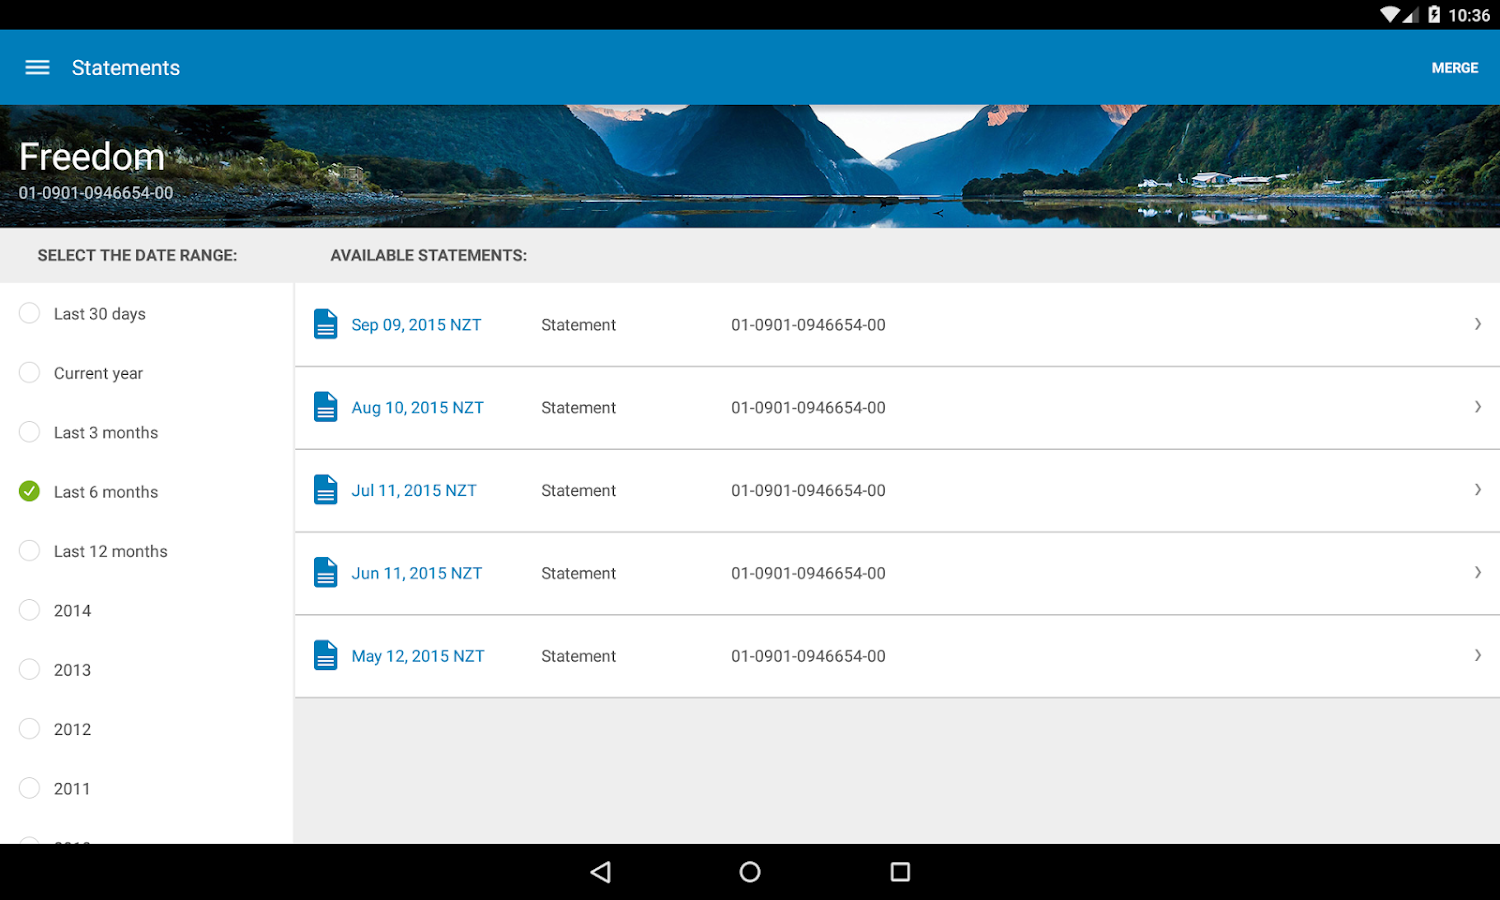Tap the AVAILABLE STATEMENTS heading
The image size is (1500, 900).
click(x=428, y=256)
